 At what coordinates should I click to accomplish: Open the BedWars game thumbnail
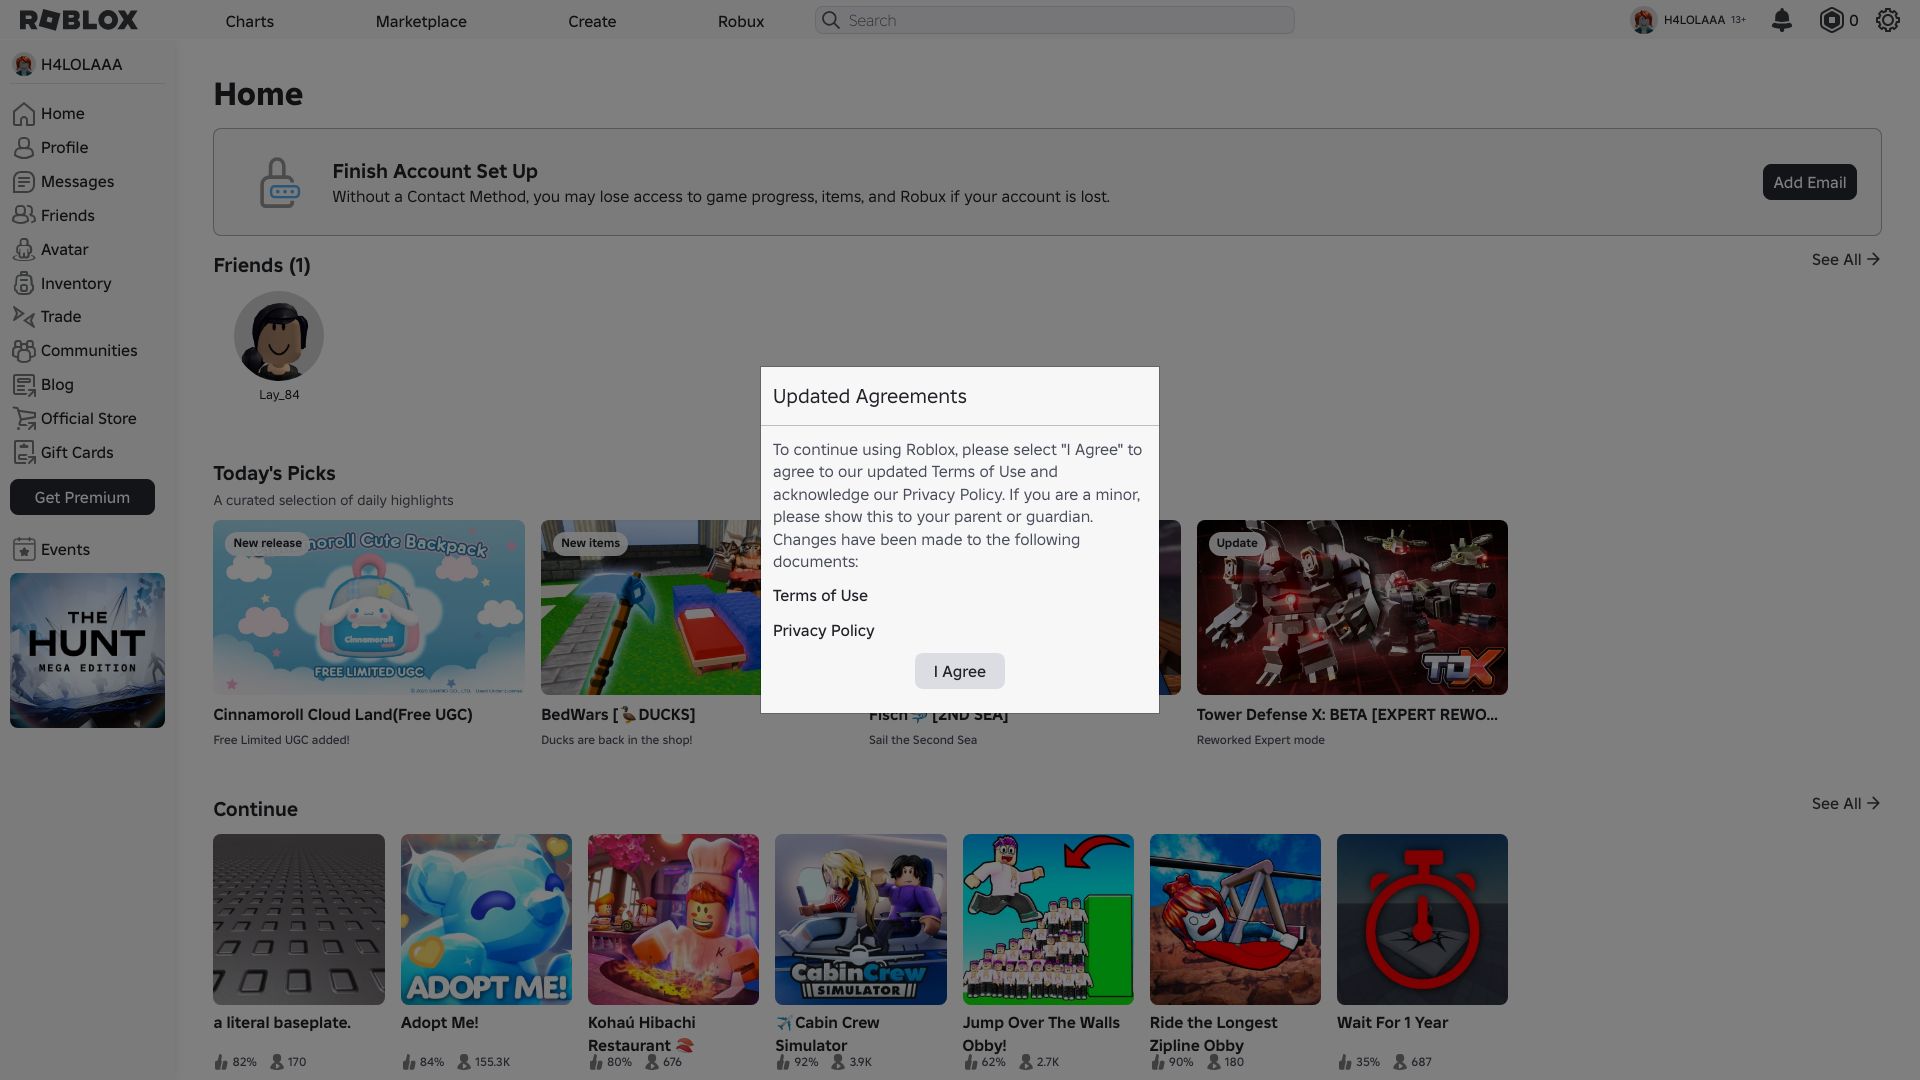click(x=651, y=607)
